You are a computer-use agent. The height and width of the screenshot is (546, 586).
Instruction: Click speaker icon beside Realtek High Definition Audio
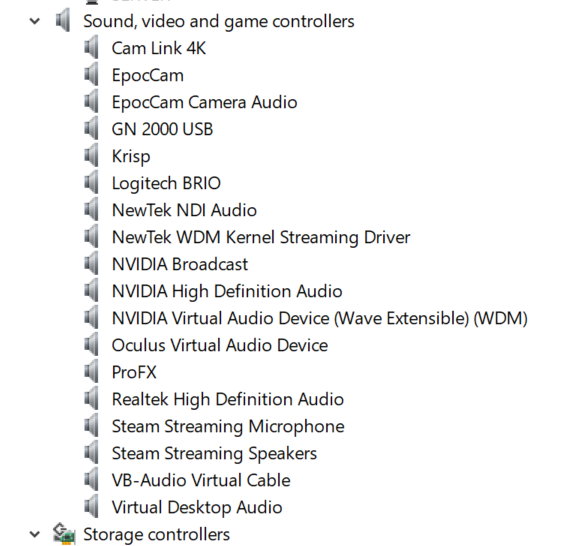click(x=92, y=398)
